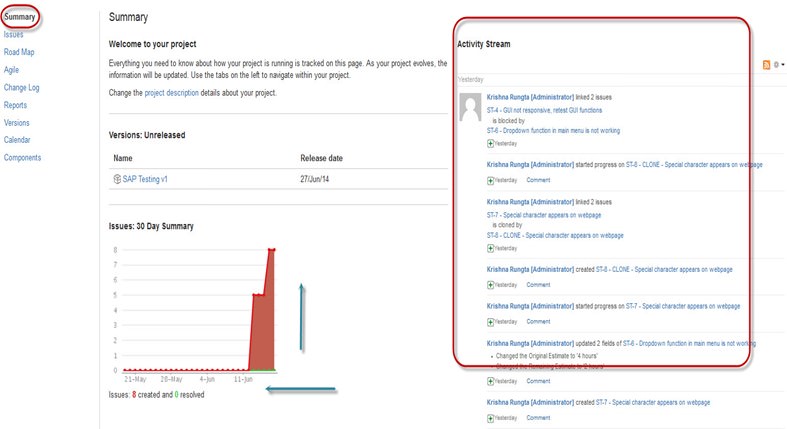
Task: Open the Versions sidebar tab
Action: tap(17, 123)
